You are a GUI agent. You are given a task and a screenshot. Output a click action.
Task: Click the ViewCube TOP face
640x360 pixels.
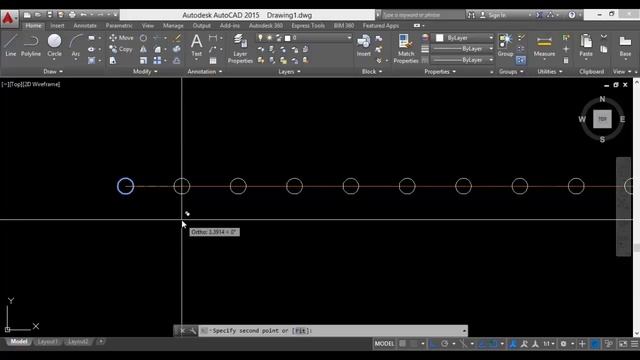click(x=602, y=119)
